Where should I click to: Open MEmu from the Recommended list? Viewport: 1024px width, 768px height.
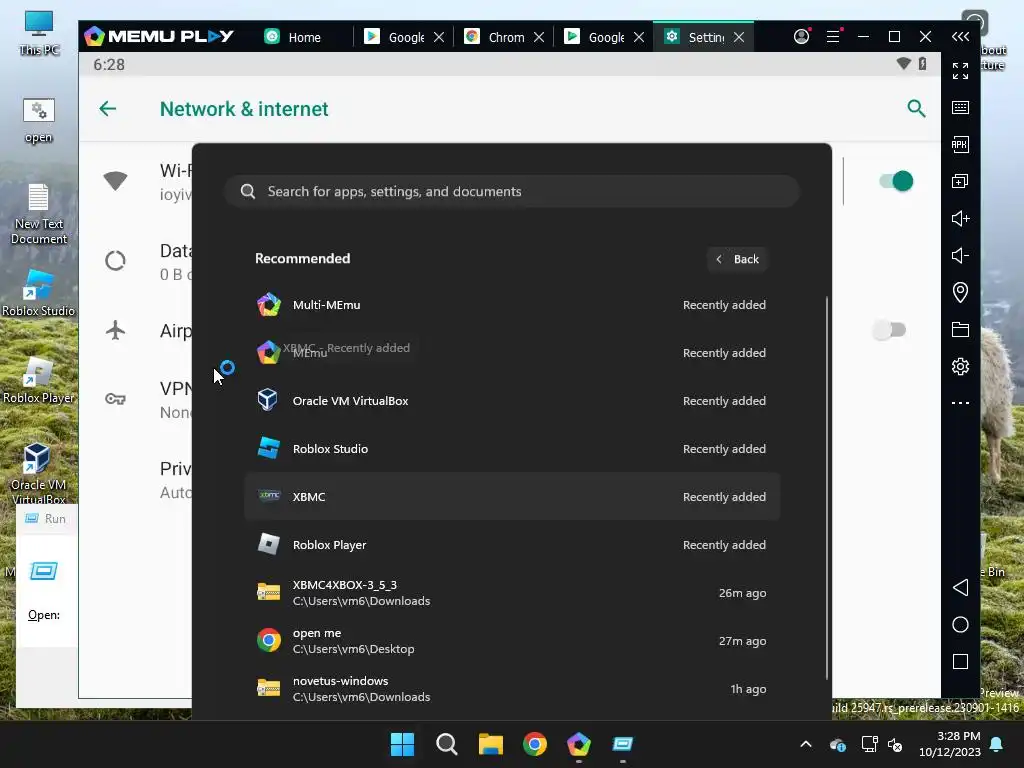[x=512, y=353]
